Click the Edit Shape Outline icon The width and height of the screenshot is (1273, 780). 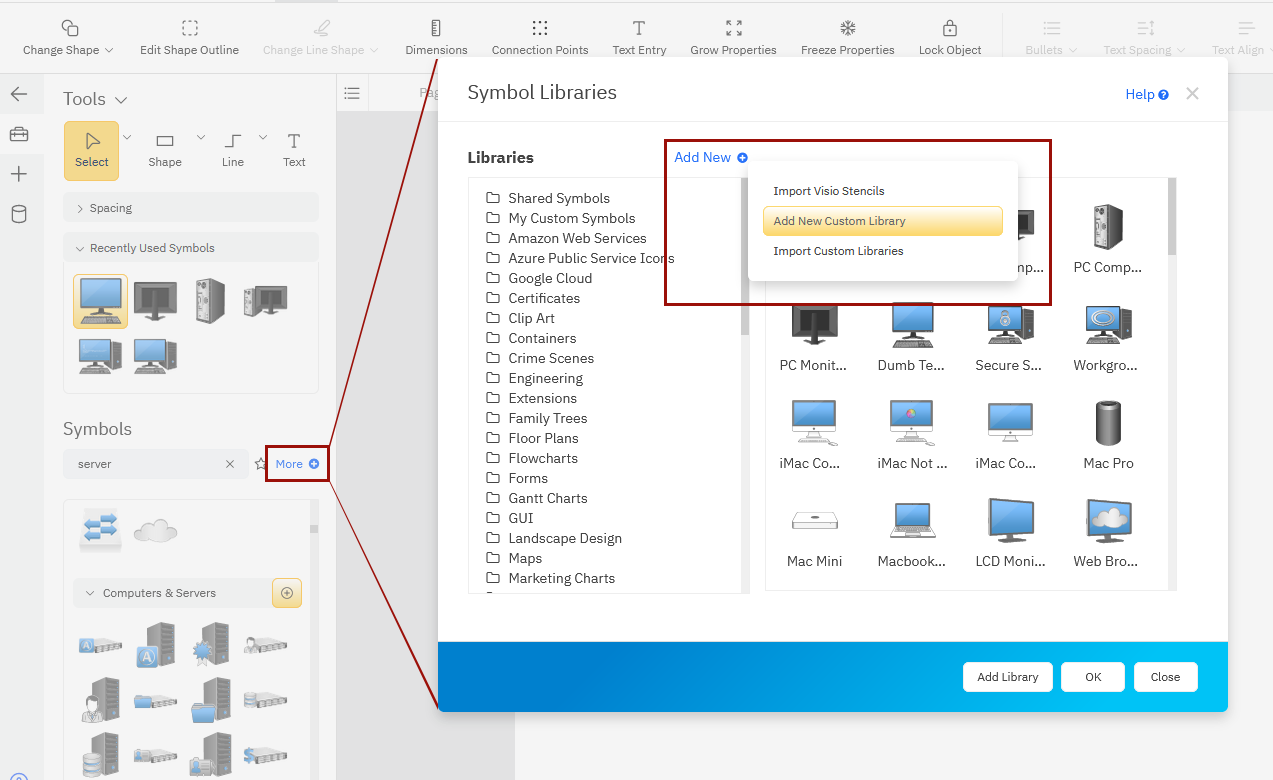click(x=189, y=29)
